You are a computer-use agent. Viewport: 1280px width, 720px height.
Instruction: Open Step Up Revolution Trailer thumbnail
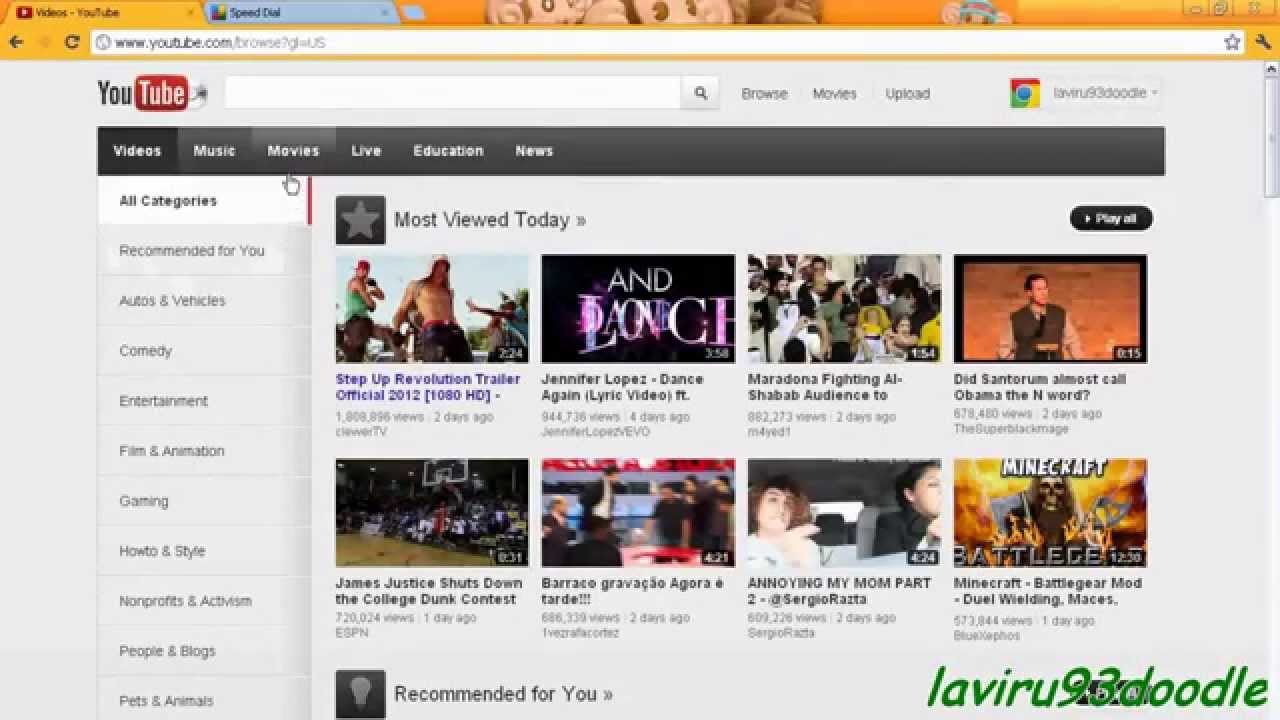click(432, 308)
